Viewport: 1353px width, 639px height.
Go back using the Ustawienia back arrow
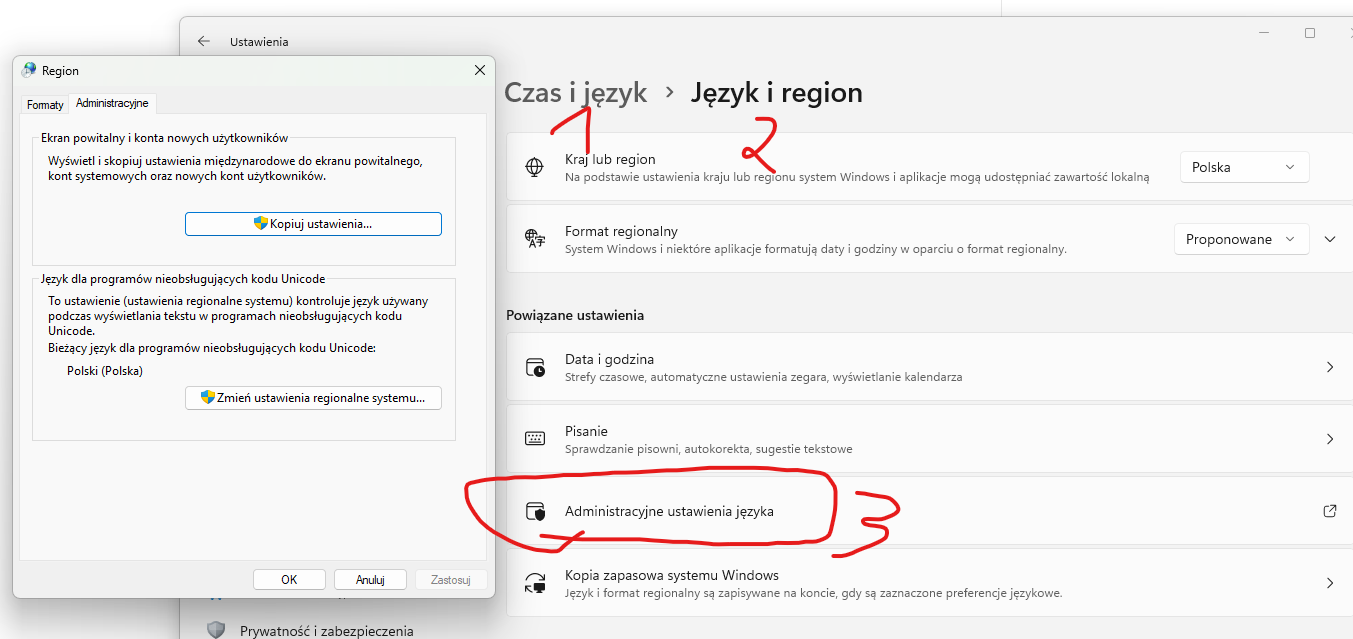(204, 41)
